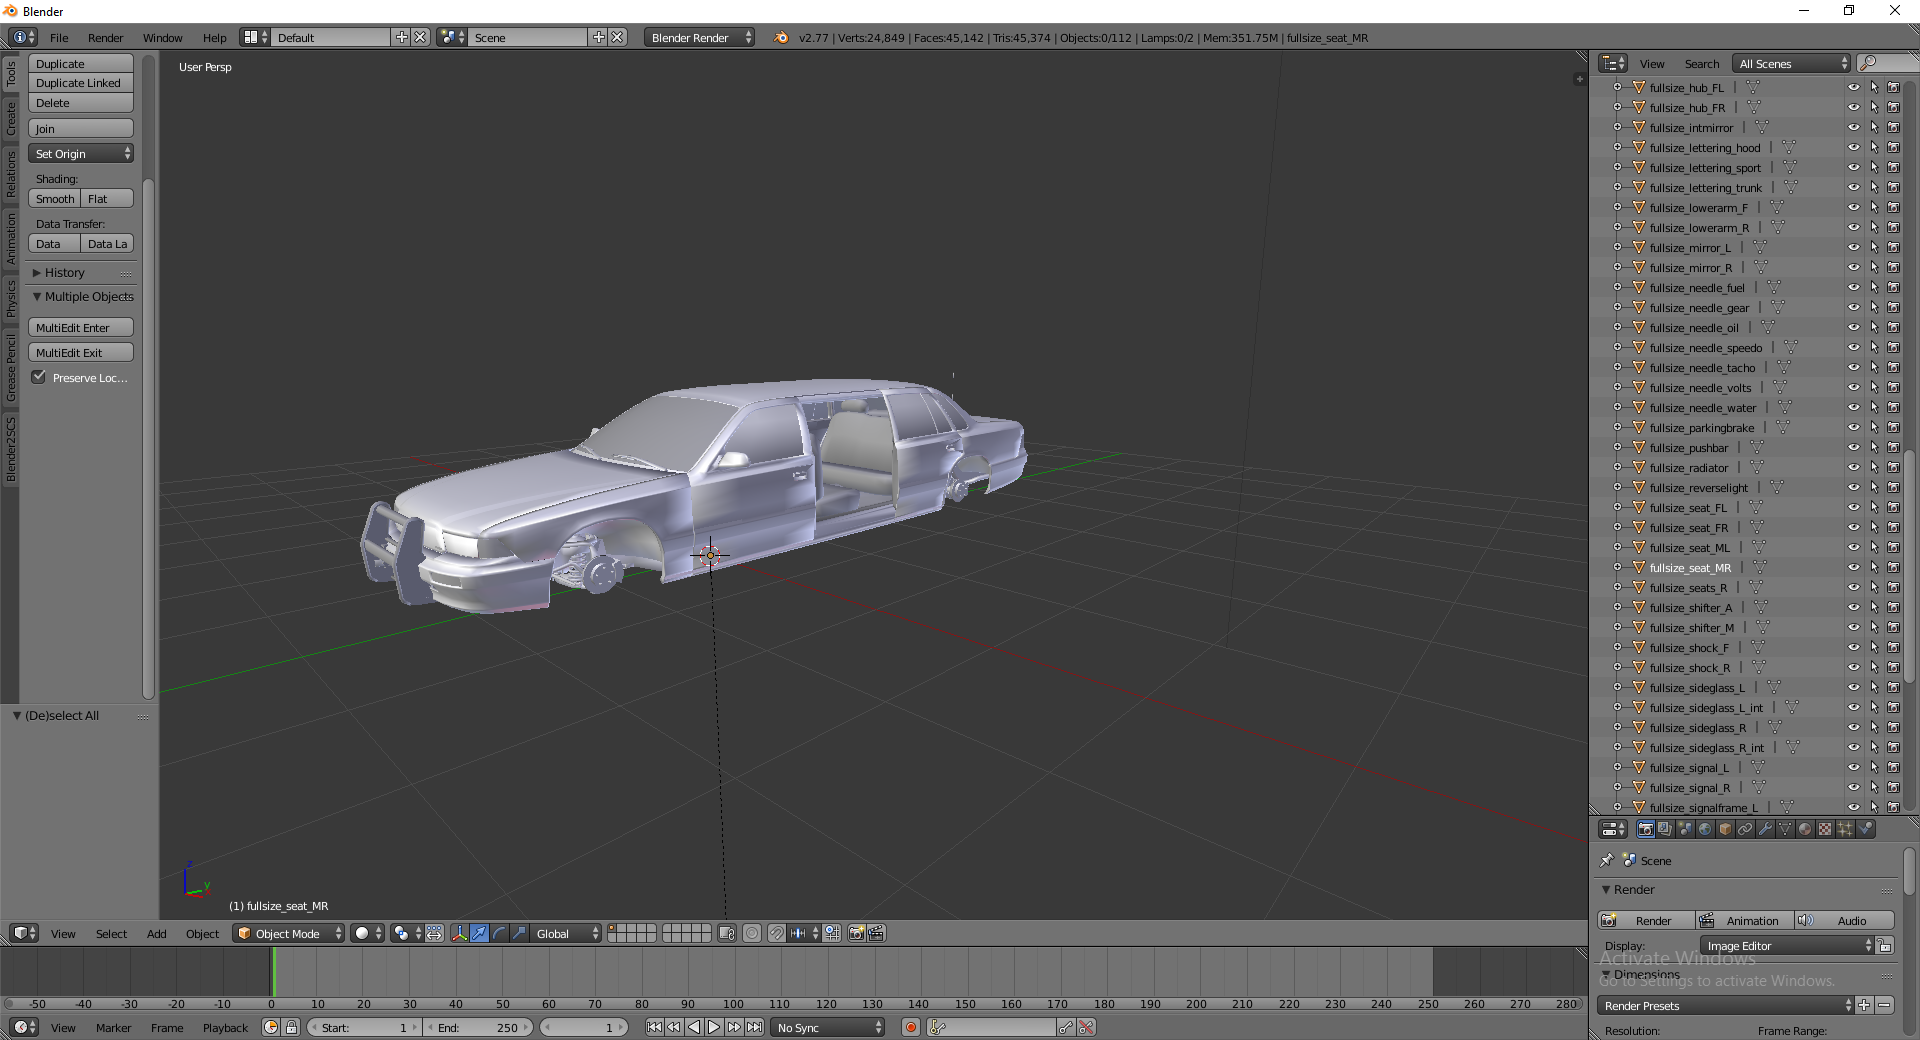Click the MultiEdit Enter button
The image size is (1920, 1040).
click(80, 327)
